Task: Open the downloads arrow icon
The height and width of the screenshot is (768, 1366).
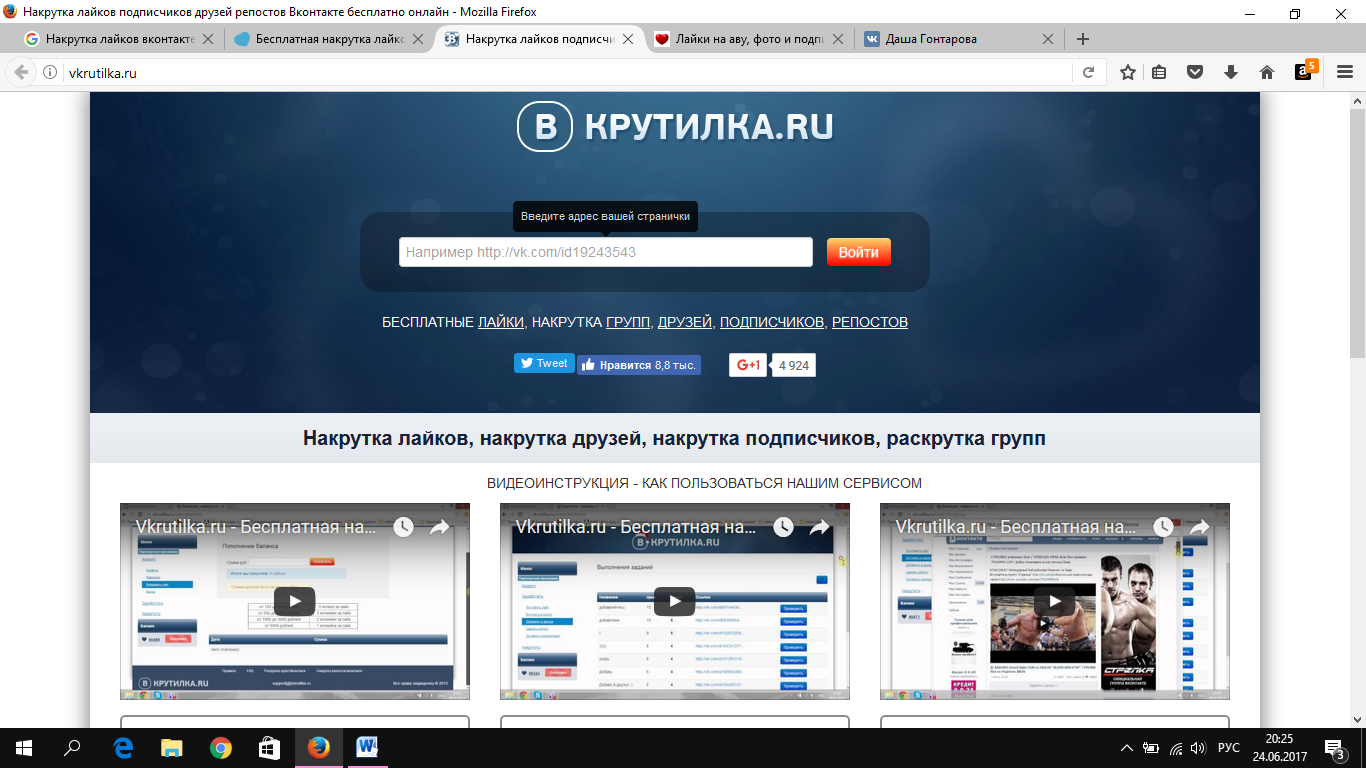Action: 1231,72
